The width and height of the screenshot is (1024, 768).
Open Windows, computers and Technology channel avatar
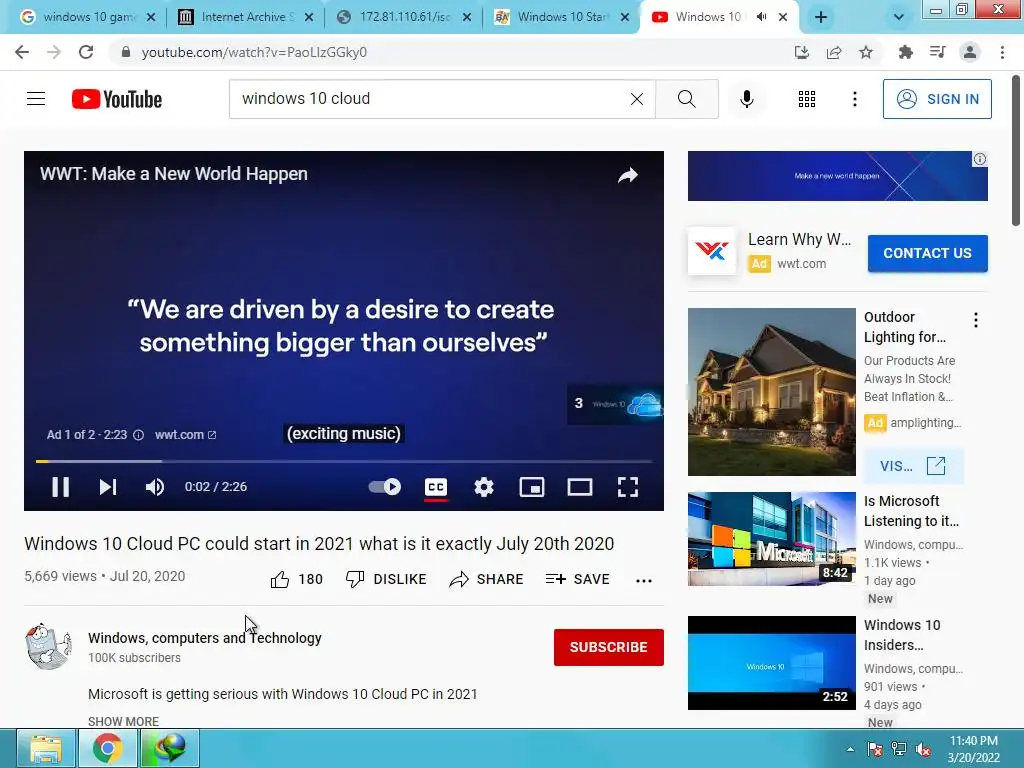(48, 646)
